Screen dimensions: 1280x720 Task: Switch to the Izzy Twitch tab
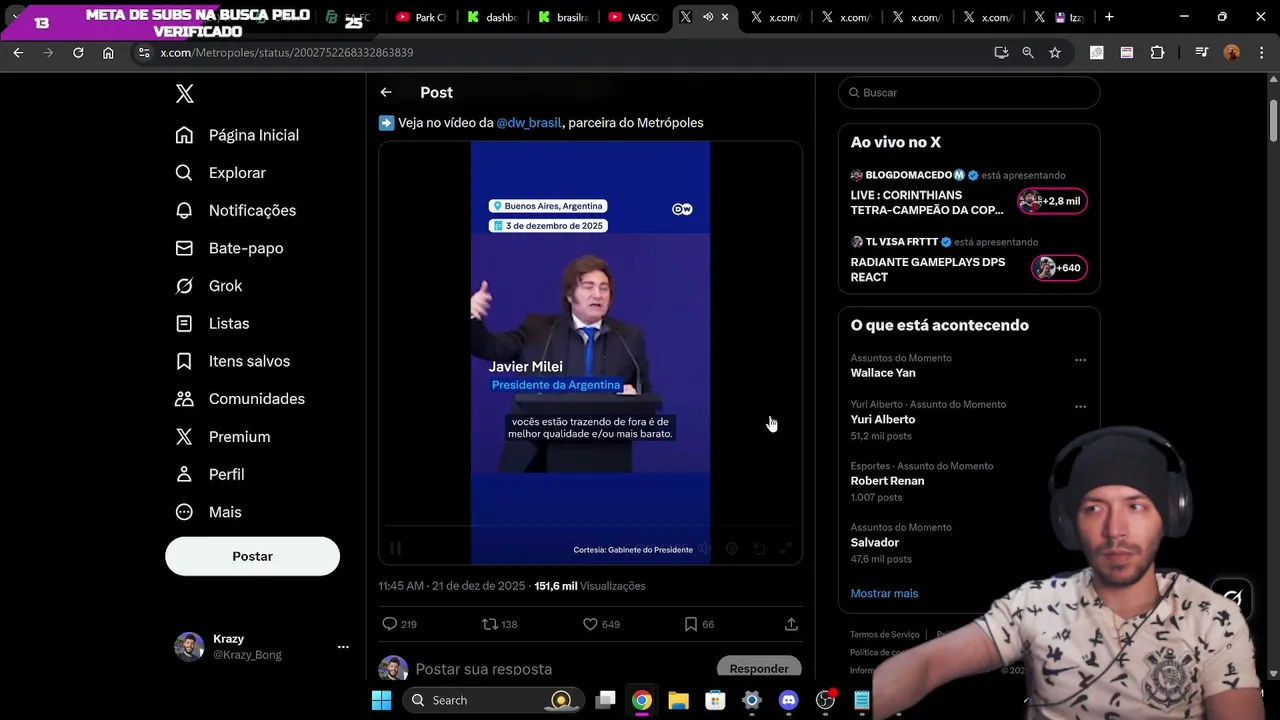1059,17
